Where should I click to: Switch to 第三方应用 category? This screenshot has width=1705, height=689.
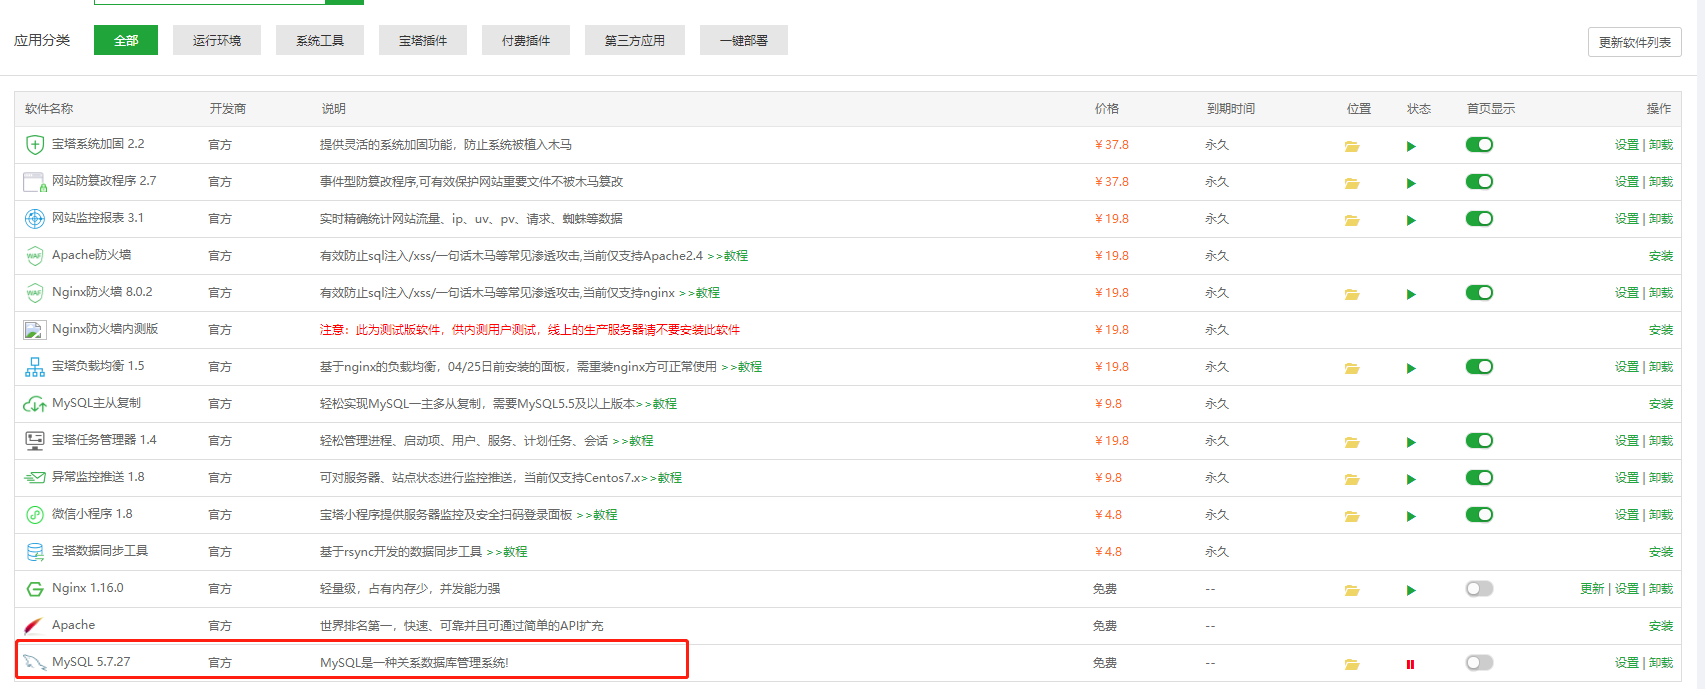click(635, 40)
